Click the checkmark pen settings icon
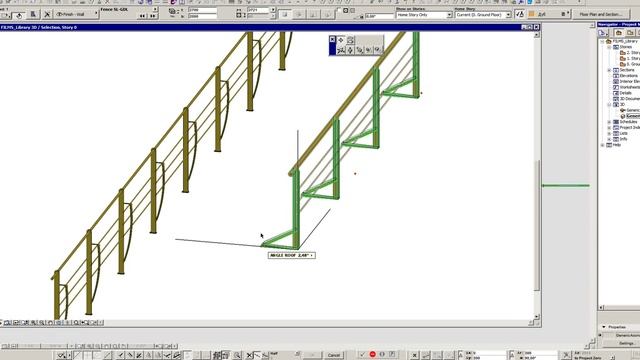The height and width of the screenshot is (360, 640). pyautogui.click(x=519, y=14)
